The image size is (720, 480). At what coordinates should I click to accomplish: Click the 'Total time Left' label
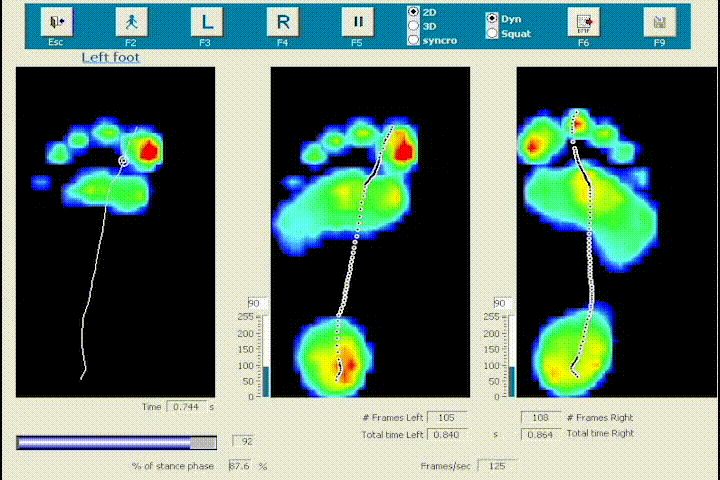pos(392,435)
